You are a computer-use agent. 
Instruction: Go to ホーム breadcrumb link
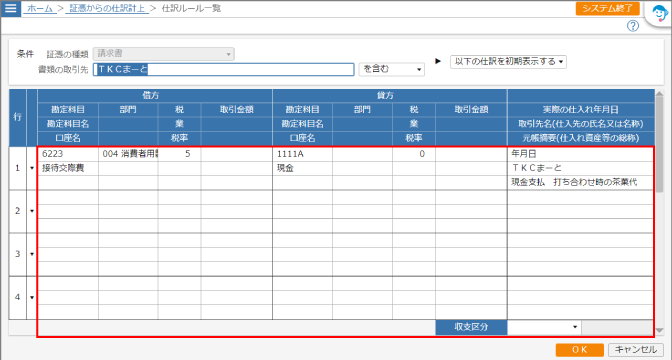point(40,8)
